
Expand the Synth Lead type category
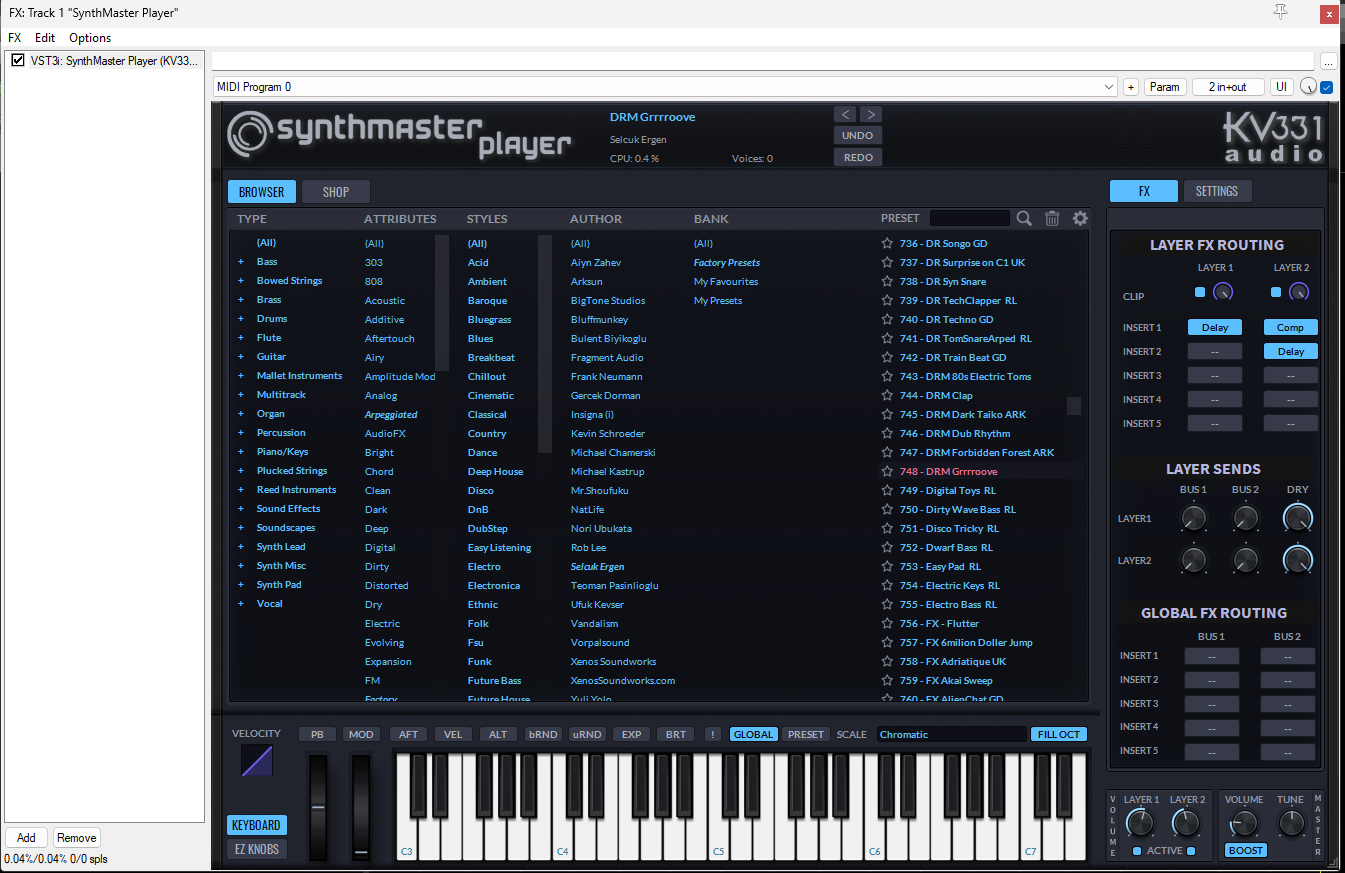[x=241, y=547]
